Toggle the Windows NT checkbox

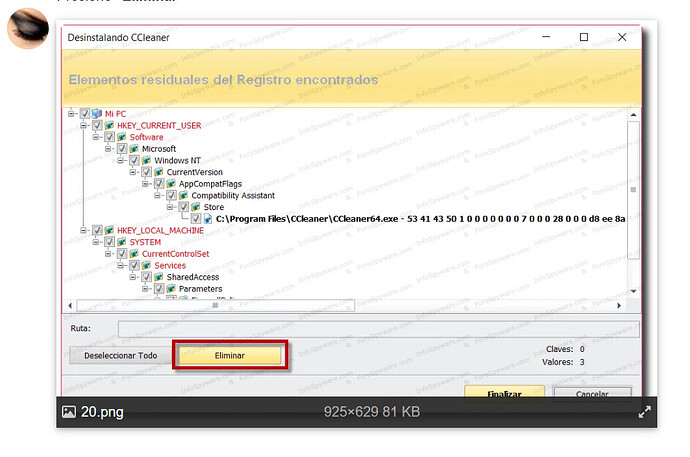coord(134,160)
